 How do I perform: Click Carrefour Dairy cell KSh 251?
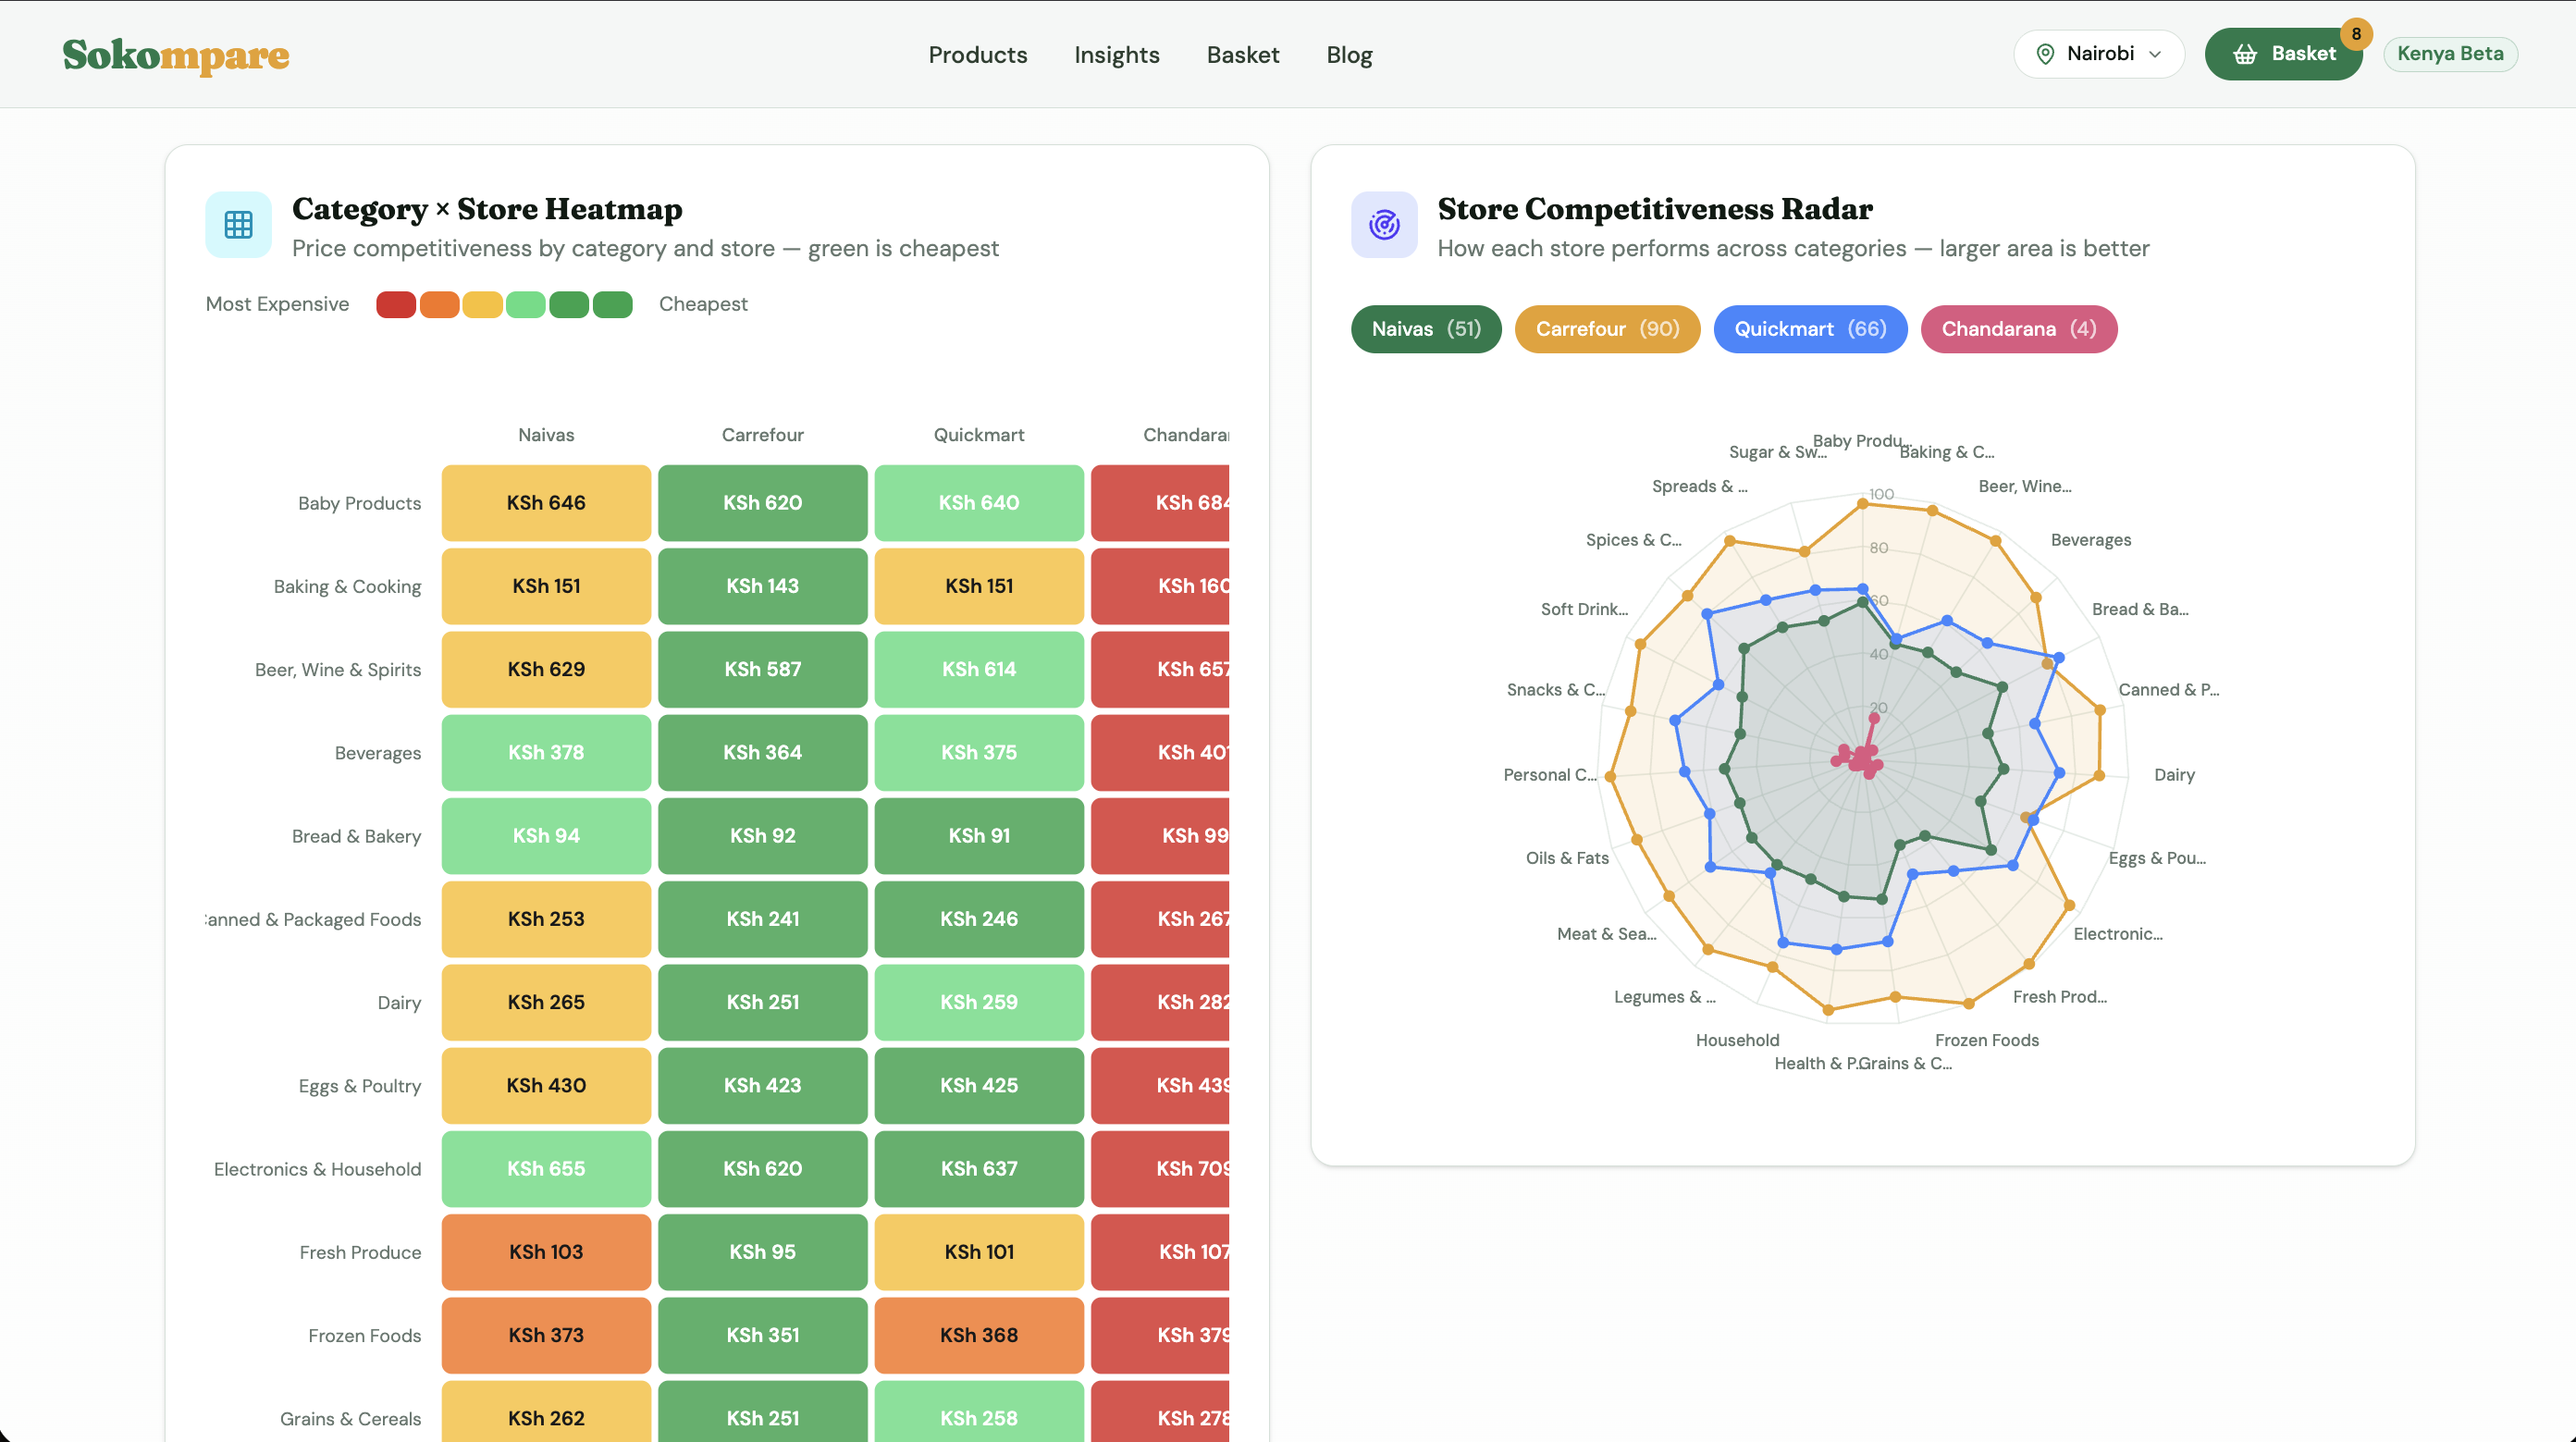763,1002
